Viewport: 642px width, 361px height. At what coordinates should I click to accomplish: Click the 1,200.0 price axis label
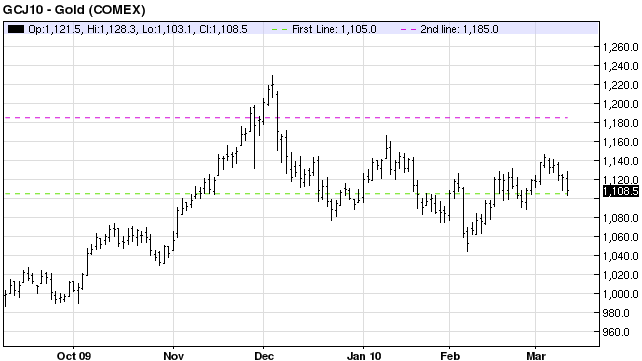pos(621,104)
